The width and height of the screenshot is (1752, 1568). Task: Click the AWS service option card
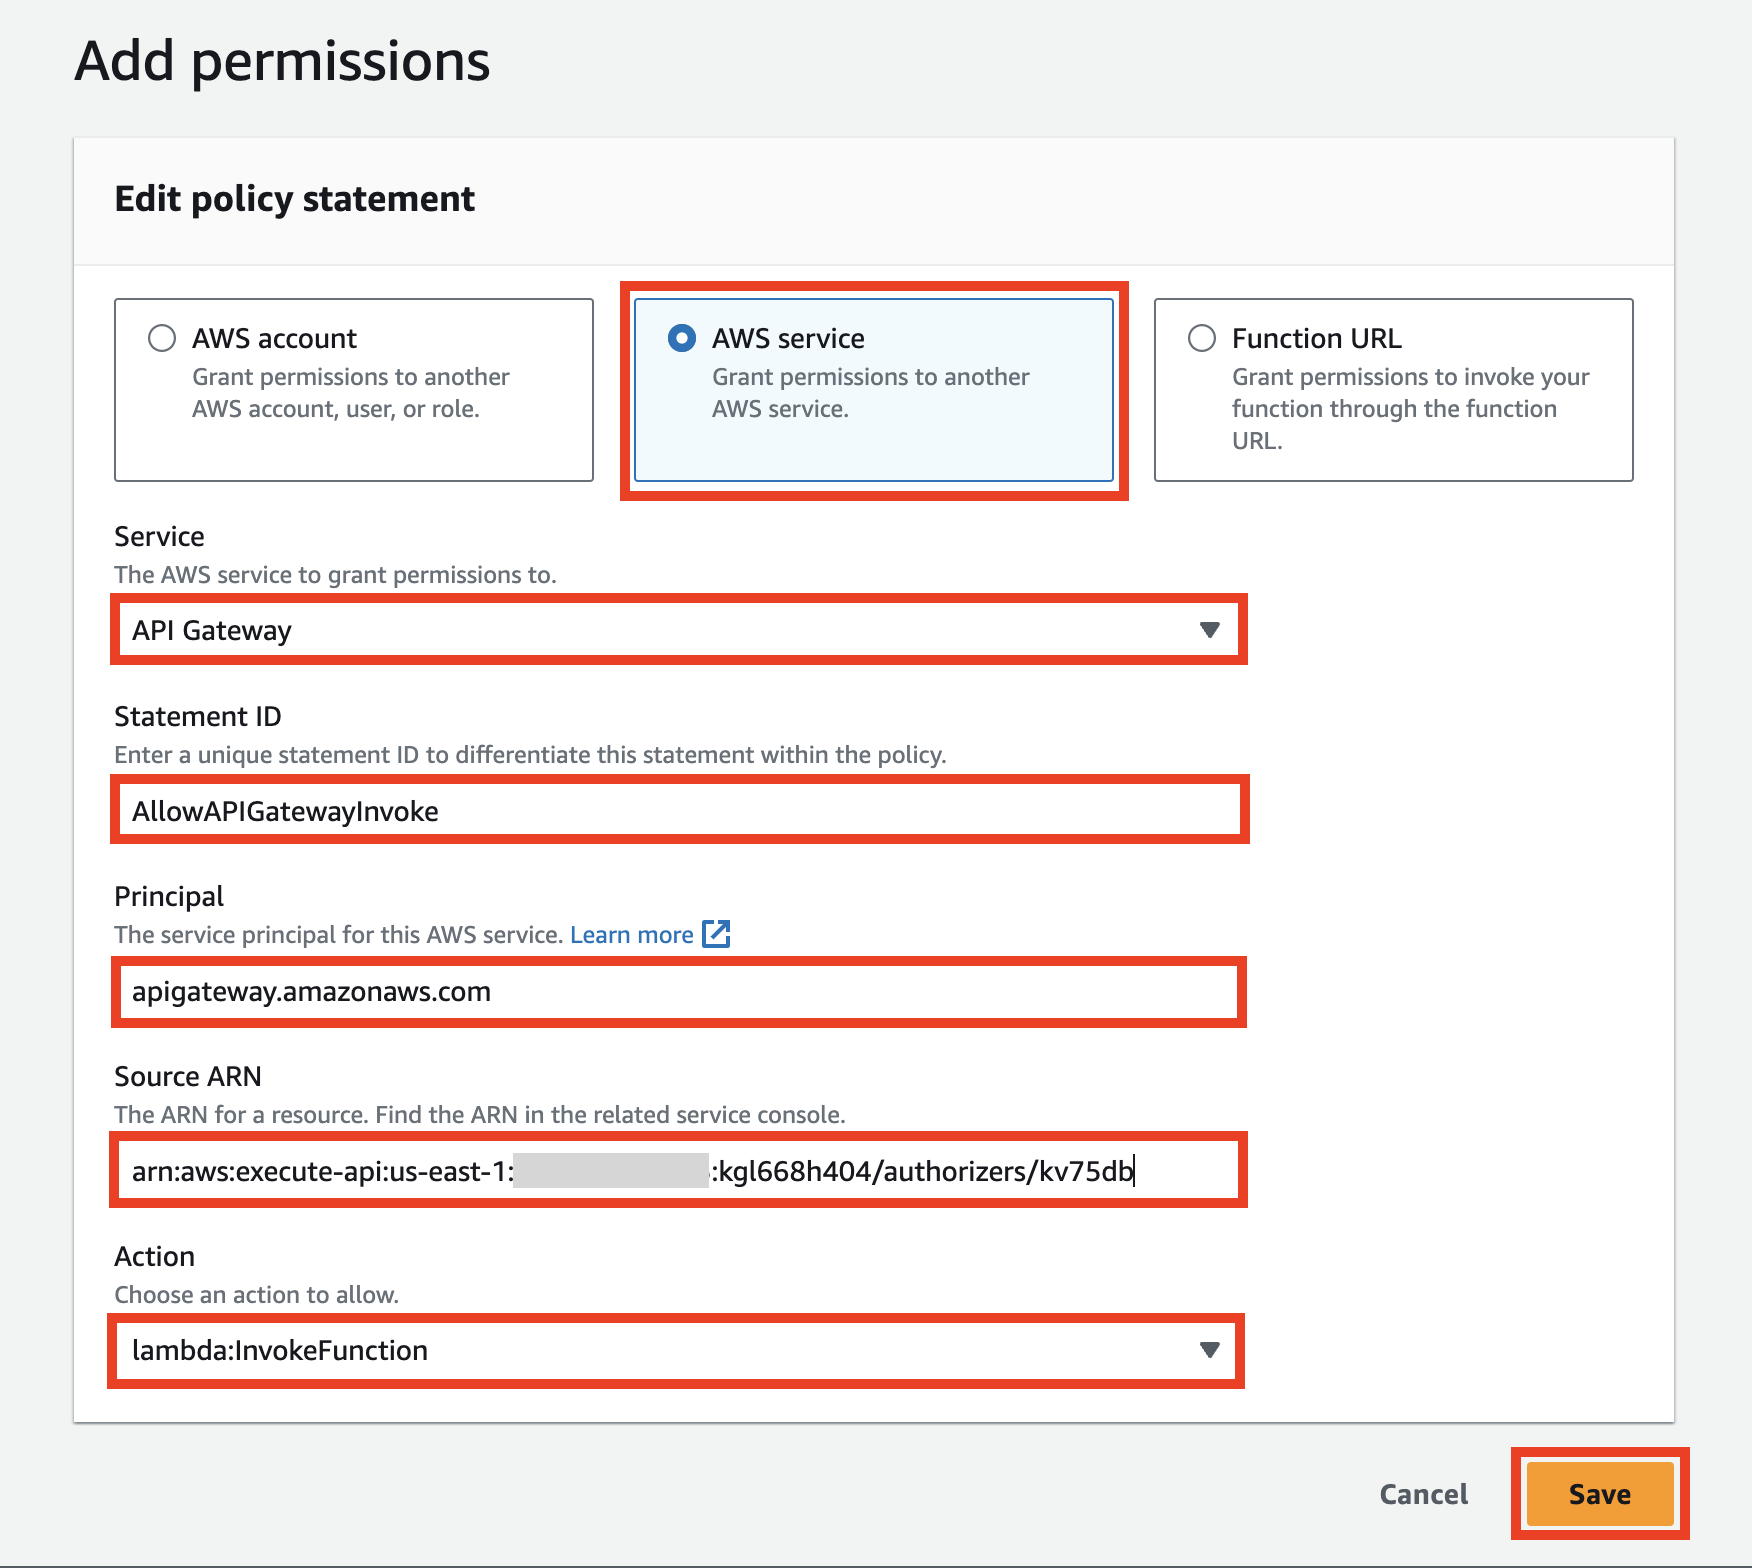873,390
